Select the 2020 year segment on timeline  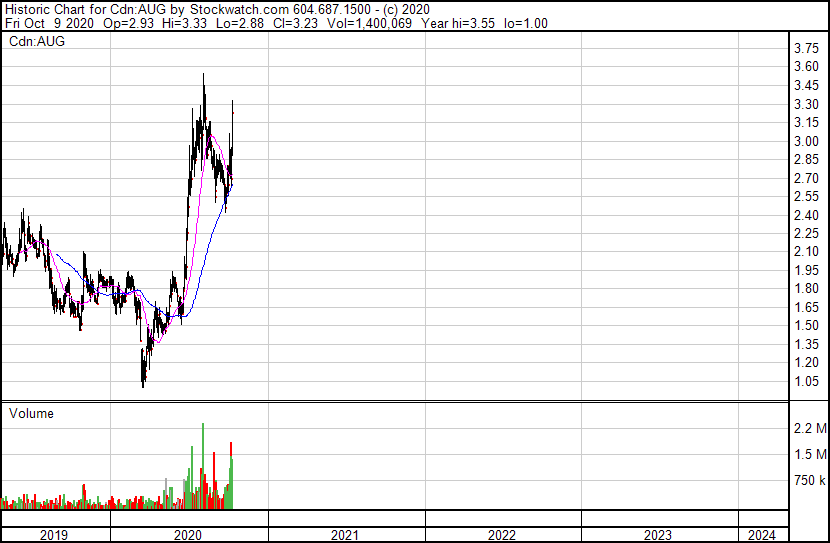[188, 535]
